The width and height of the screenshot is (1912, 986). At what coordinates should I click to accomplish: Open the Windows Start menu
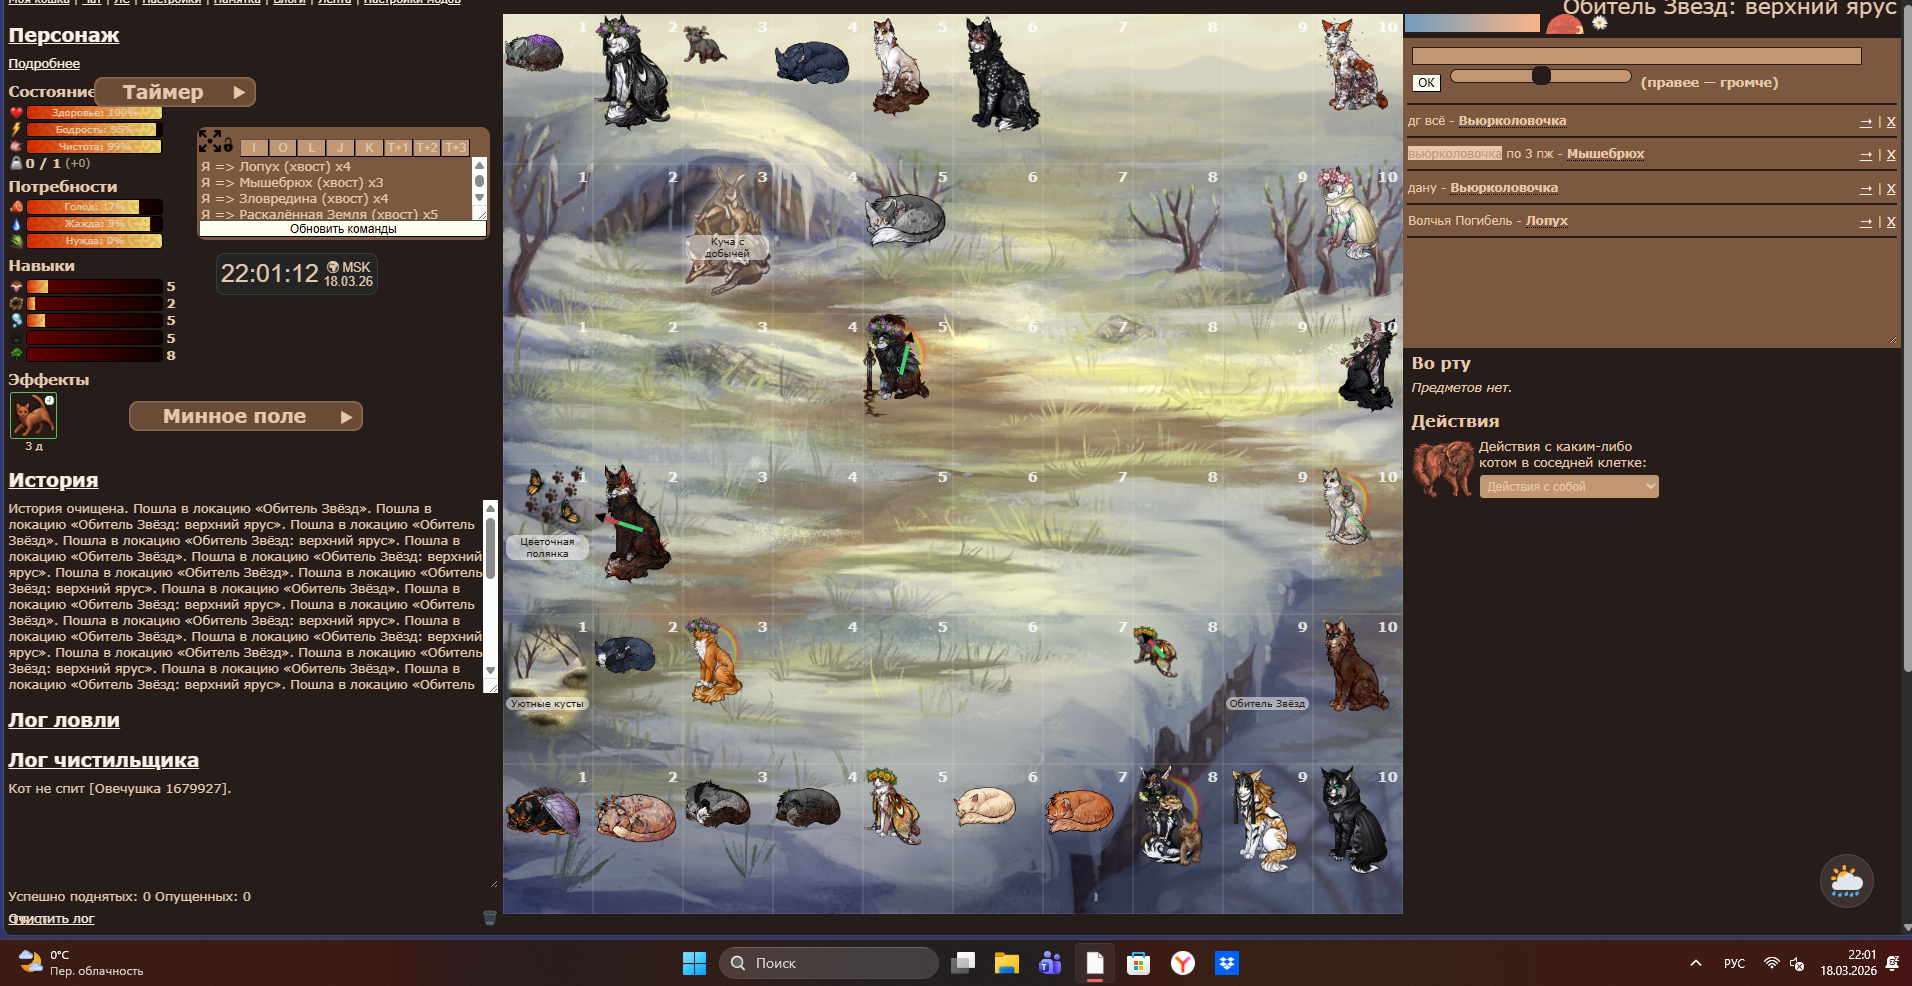pos(694,963)
